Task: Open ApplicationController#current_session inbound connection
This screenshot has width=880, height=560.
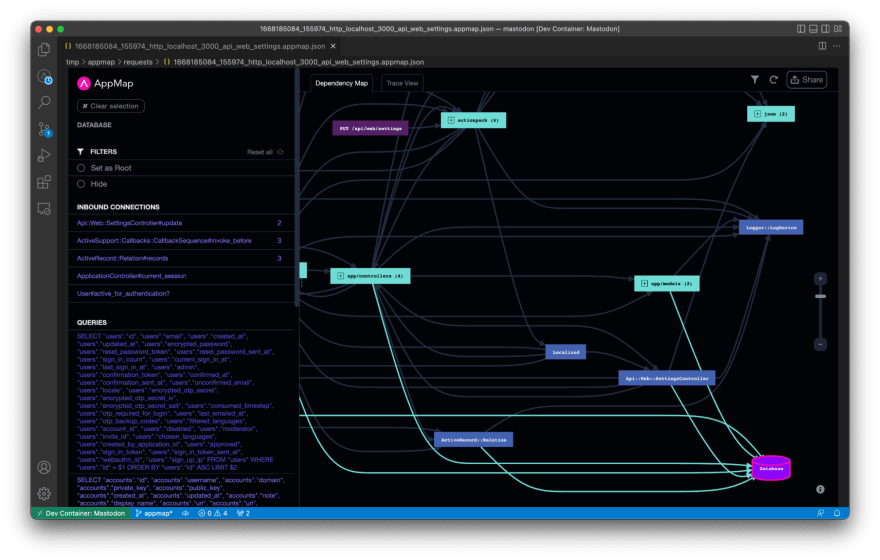Action: (x=181, y=276)
